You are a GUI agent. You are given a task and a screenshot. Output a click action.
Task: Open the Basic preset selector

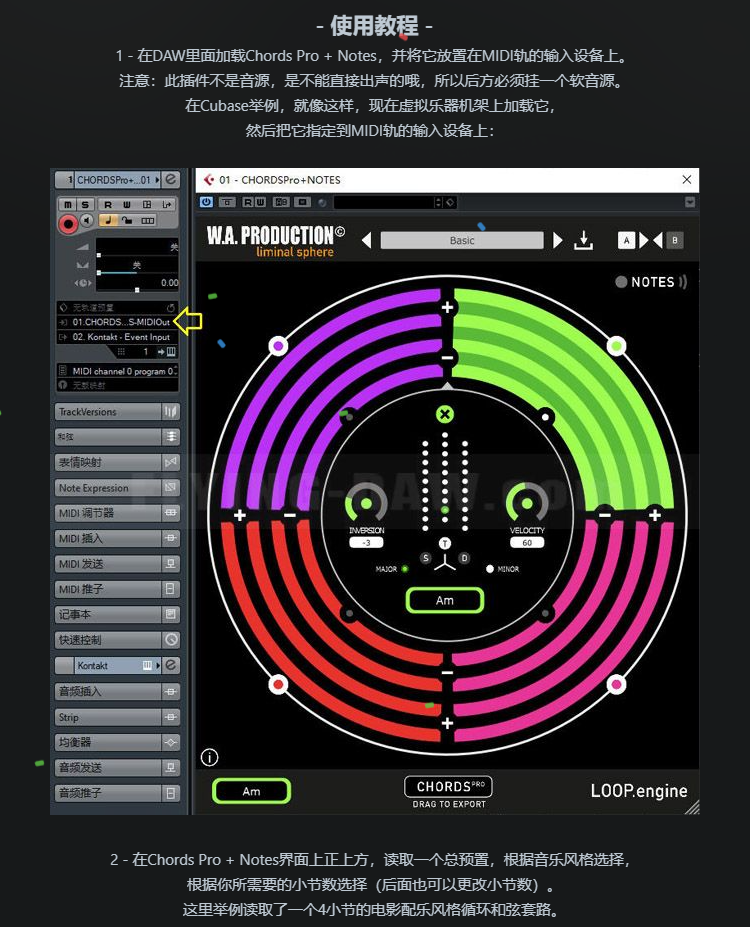[x=462, y=241]
